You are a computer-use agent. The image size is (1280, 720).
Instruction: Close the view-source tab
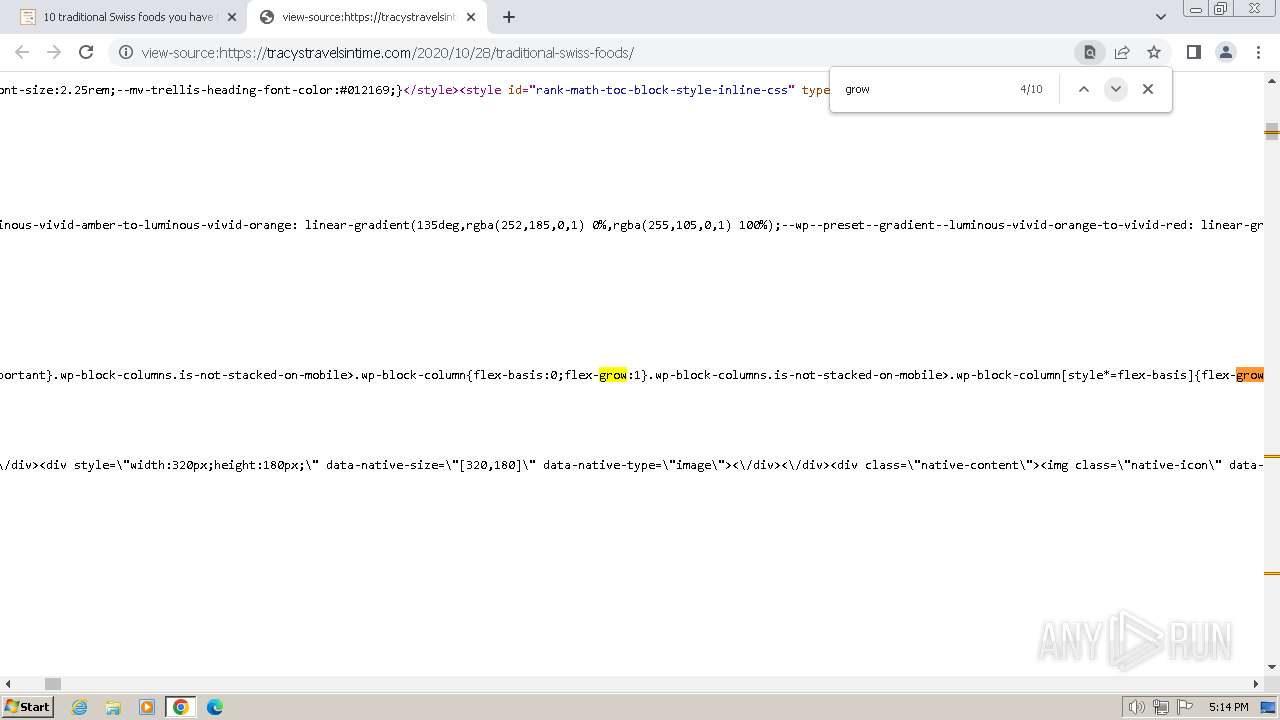pyautogui.click(x=471, y=17)
